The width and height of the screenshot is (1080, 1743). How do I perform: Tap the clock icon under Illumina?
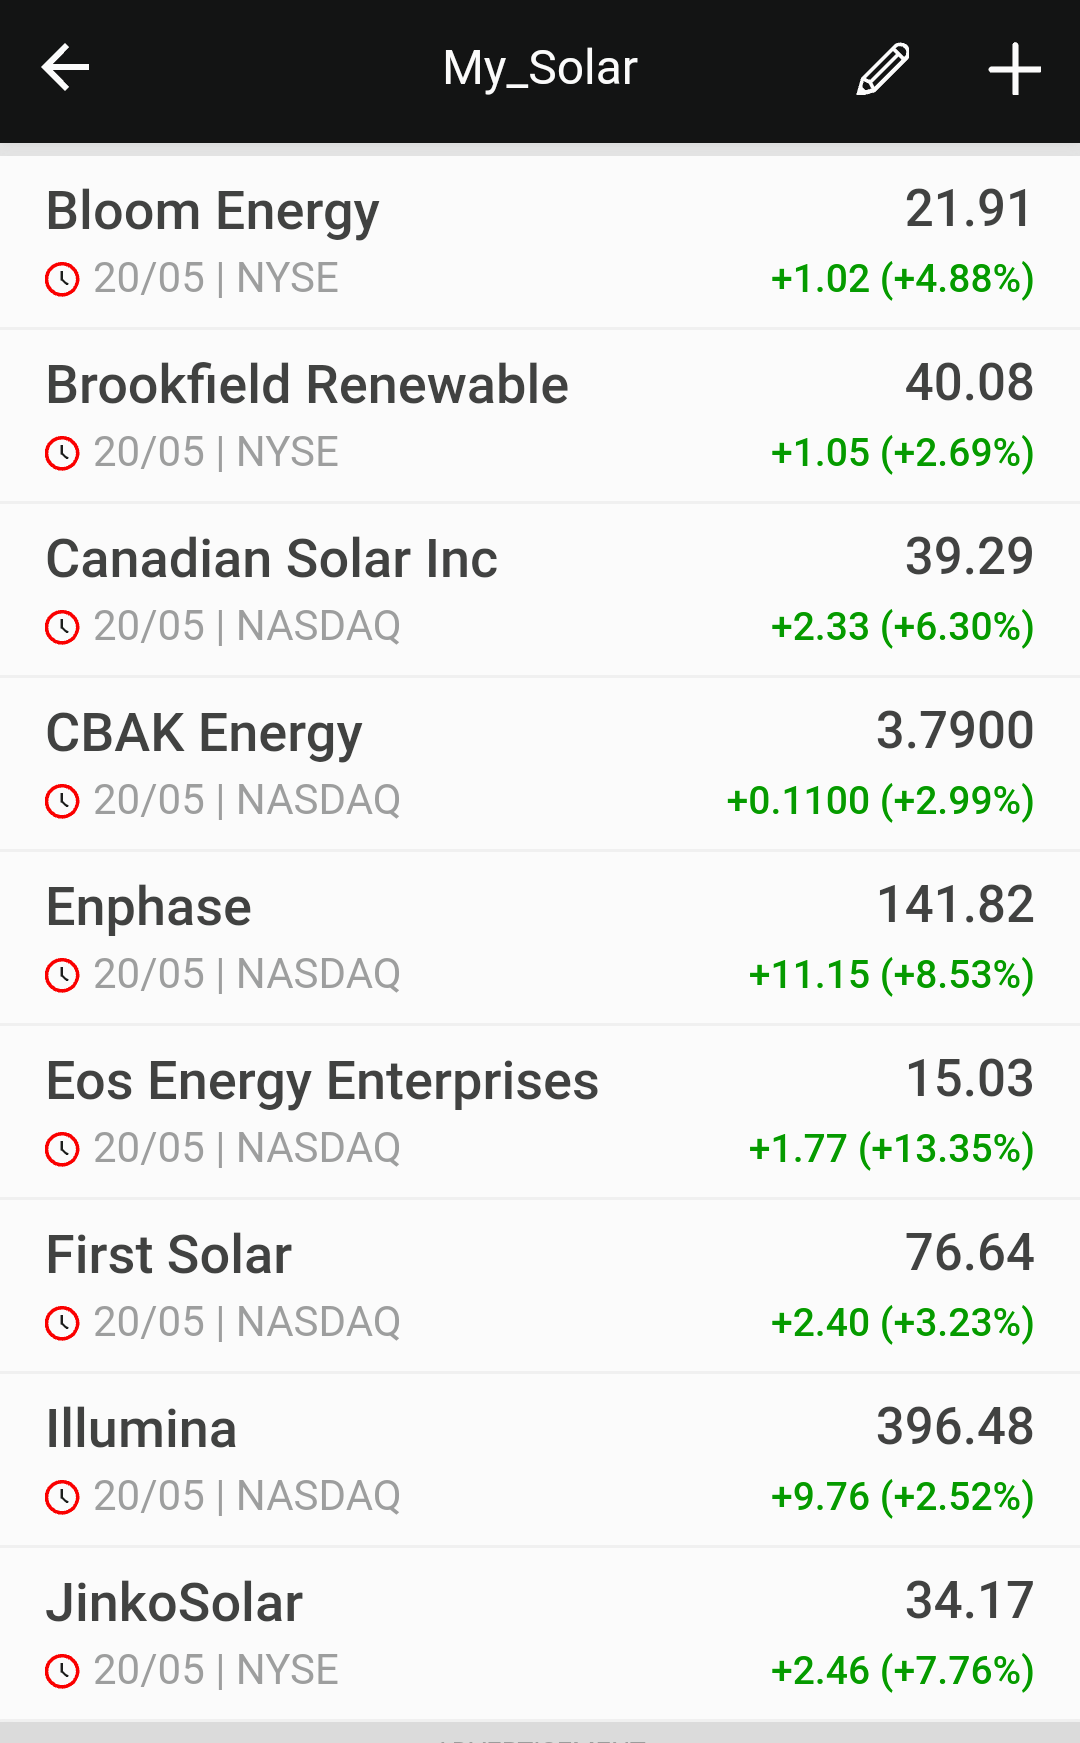62,1497
